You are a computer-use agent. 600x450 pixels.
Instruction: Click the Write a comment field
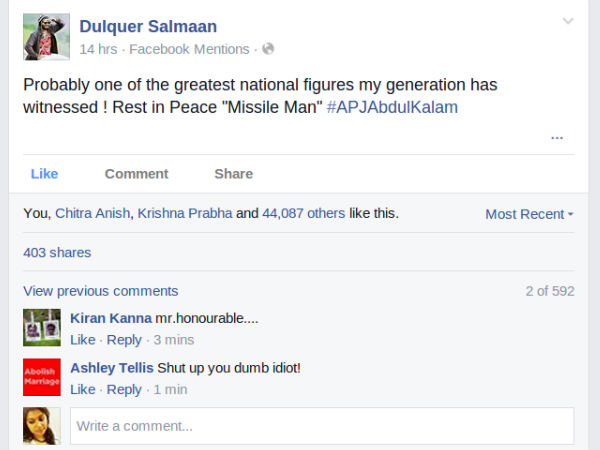(x=321, y=426)
